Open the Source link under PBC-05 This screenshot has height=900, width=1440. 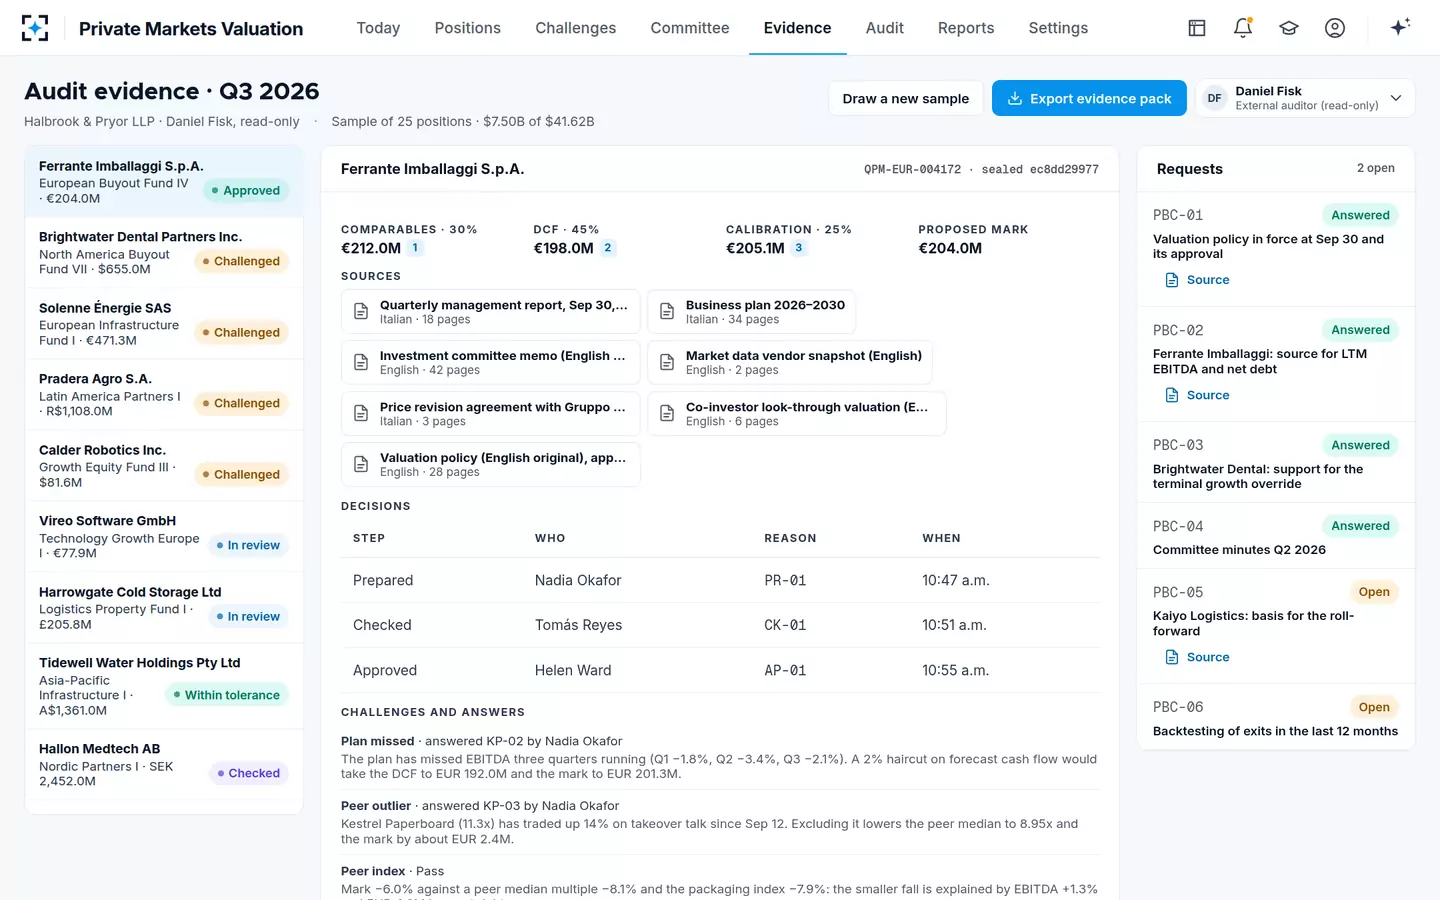coord(1197,657)
